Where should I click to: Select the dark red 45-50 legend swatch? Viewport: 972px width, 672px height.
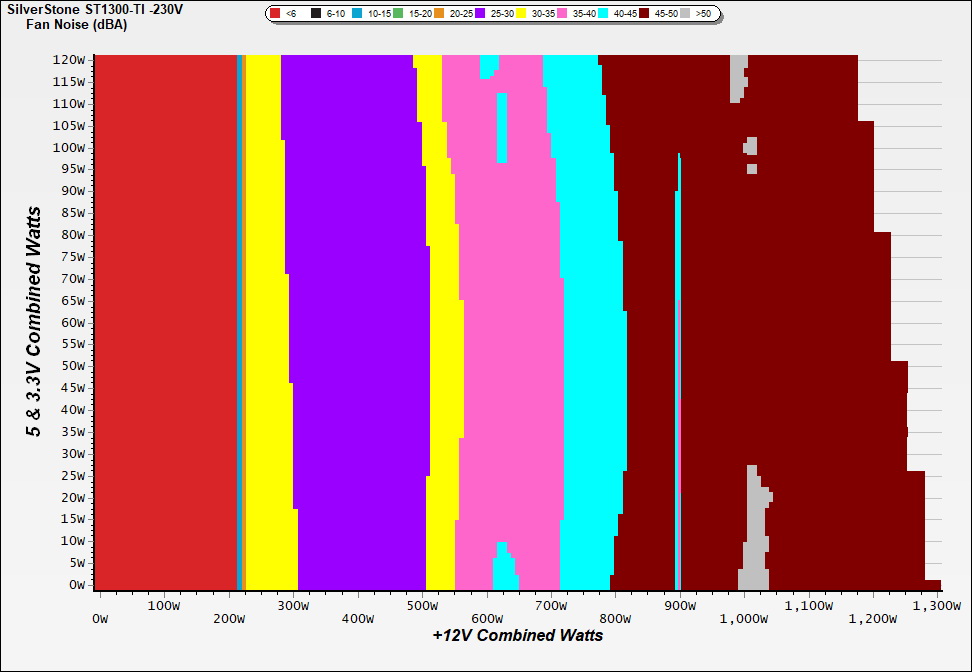coord(644,14)
